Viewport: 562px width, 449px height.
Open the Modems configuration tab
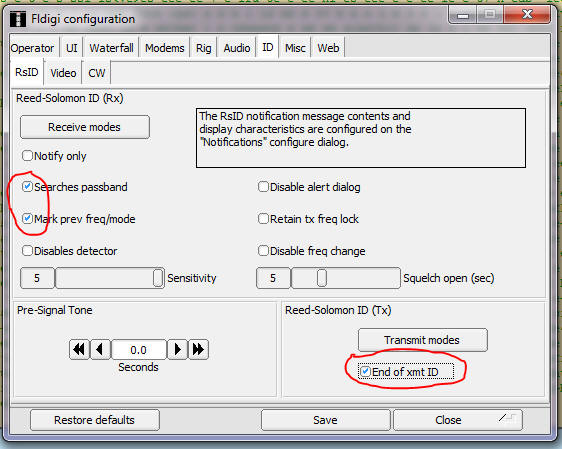point(165,48)
